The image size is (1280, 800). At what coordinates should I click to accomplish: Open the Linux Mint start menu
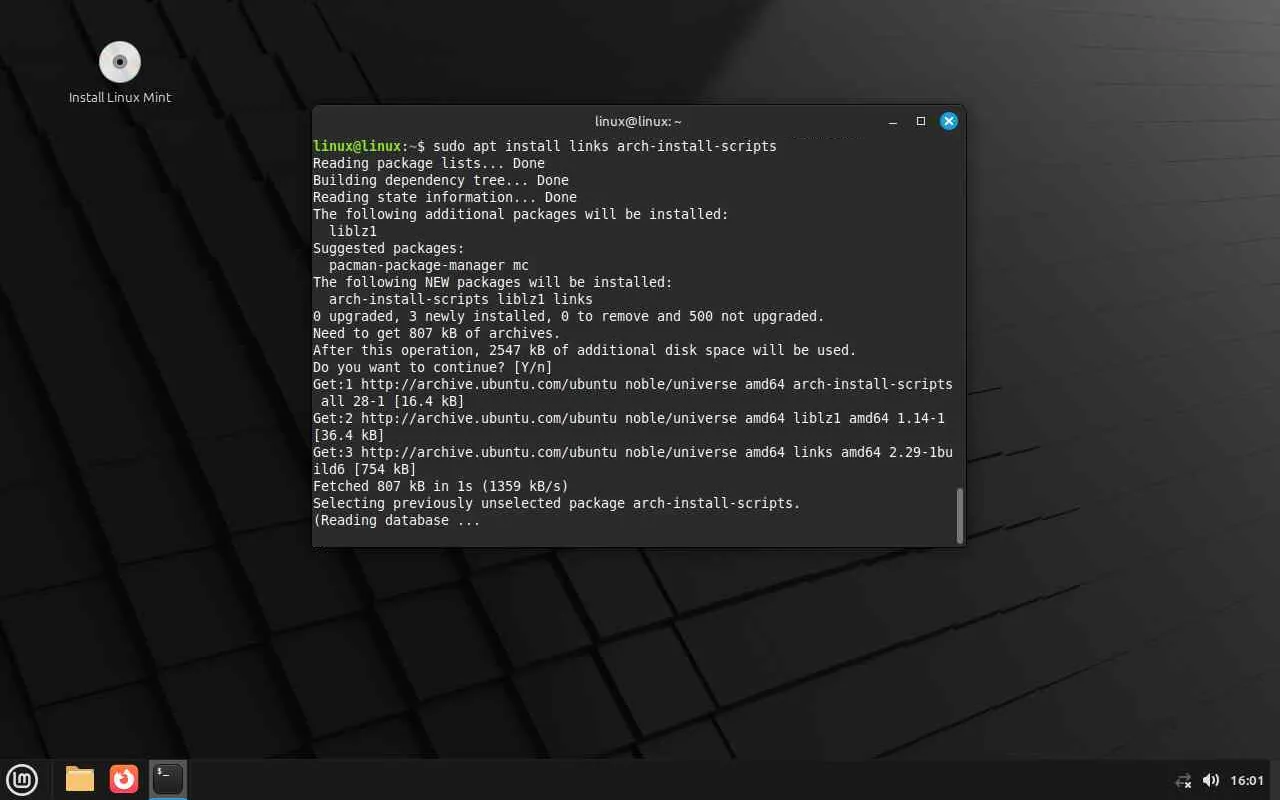[22, 779]
